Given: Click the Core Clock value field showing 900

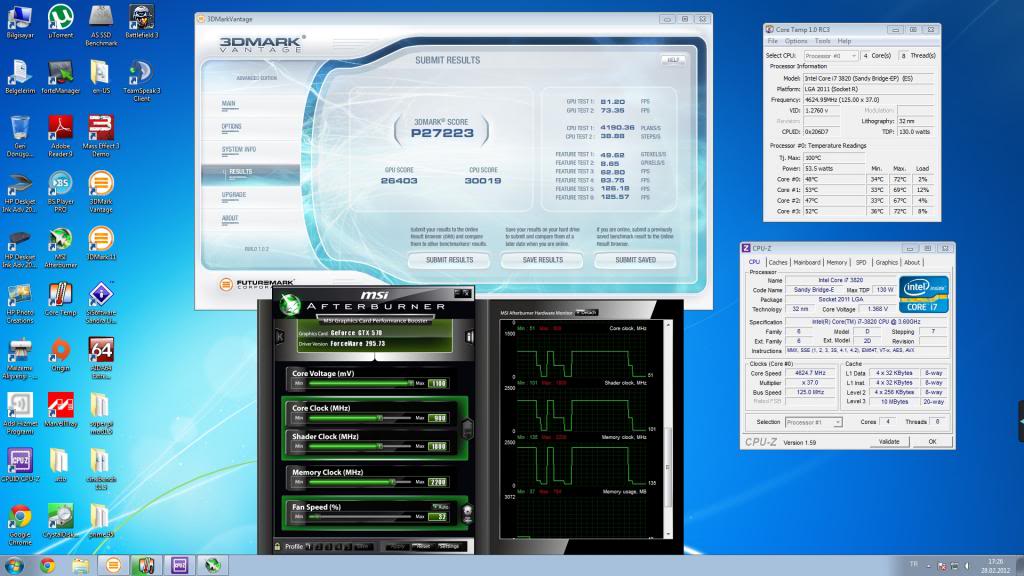Looking at the screenshot, I should click(438, 418).
